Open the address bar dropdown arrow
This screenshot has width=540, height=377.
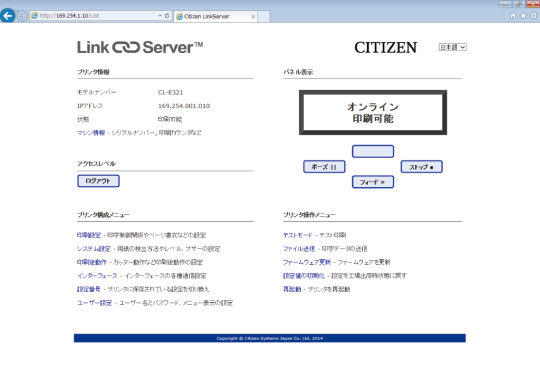pos(160,16)
